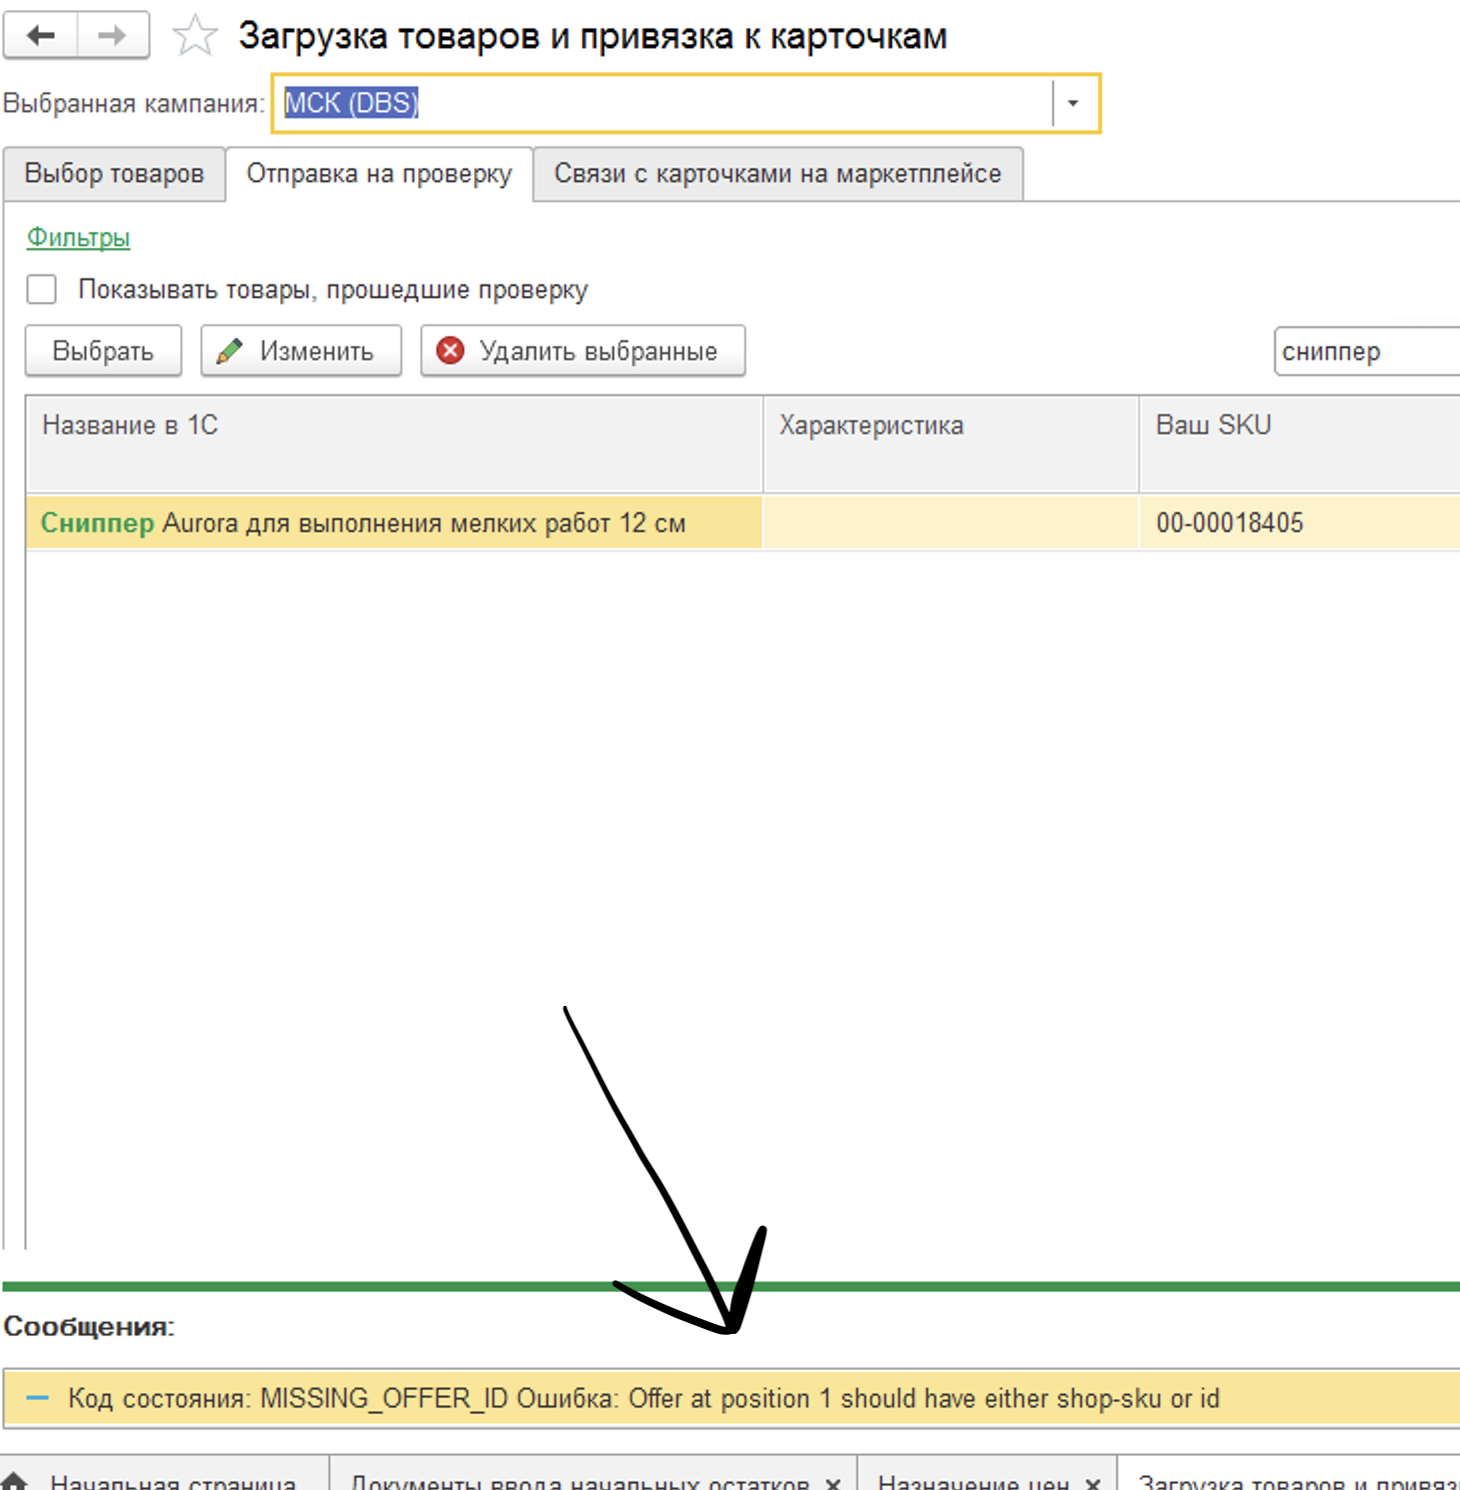
Task: Switch to the Выбор товаров tab
Action: [114, 174]
